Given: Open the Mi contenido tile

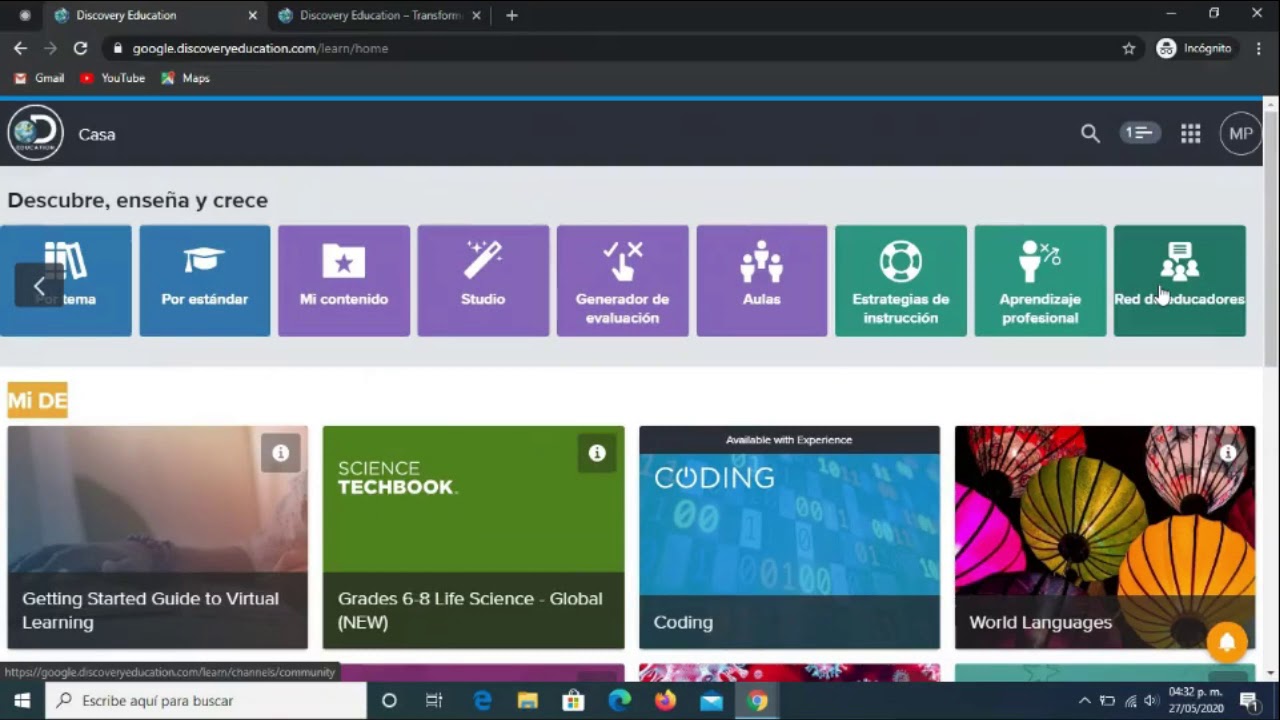Looking at the screenshot, I should [344, 280].
